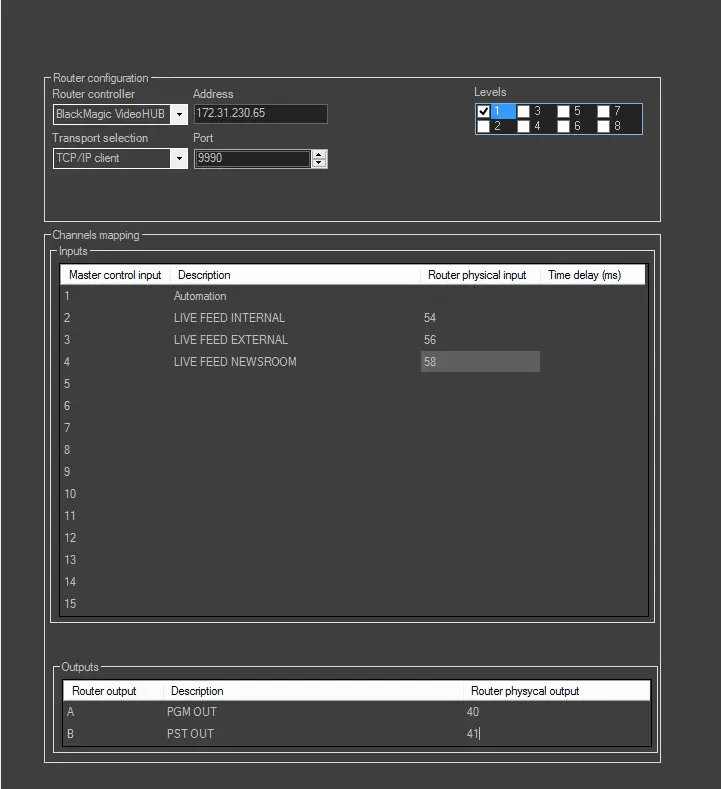Screen dimensions: 721x789
Task: Click router physical input cell showing 56
Action: tap(430, 340)
